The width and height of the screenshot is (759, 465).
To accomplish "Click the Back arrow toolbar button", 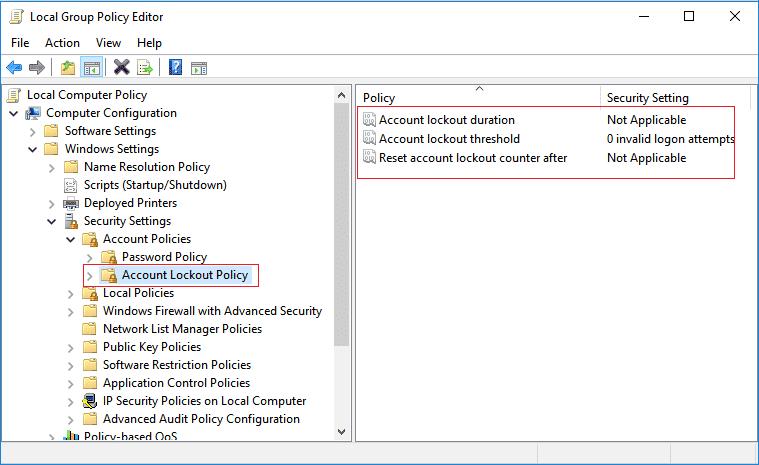I will click(14, 68).
